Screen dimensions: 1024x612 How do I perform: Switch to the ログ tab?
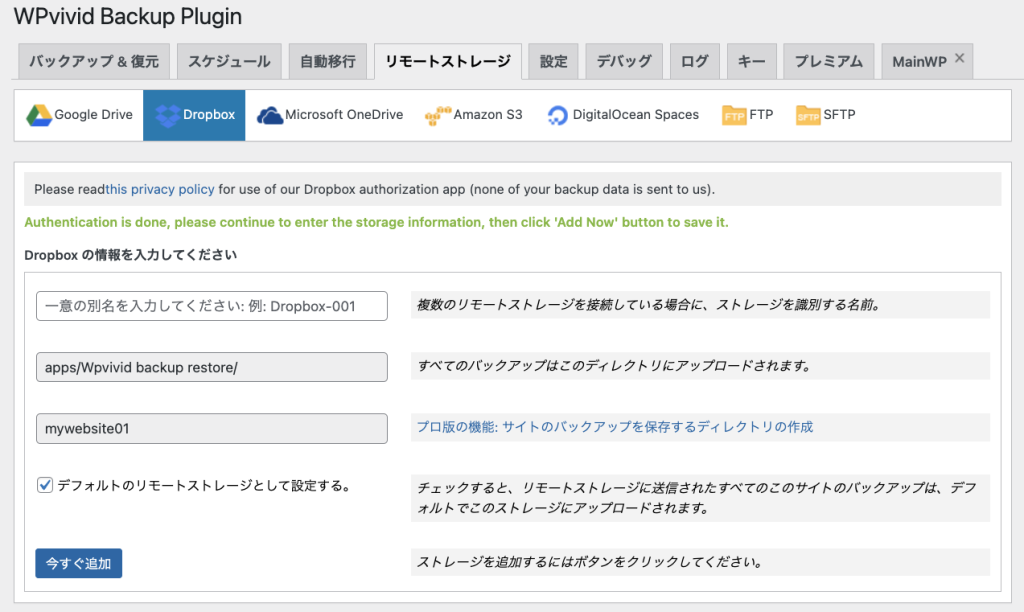point(694,62)
